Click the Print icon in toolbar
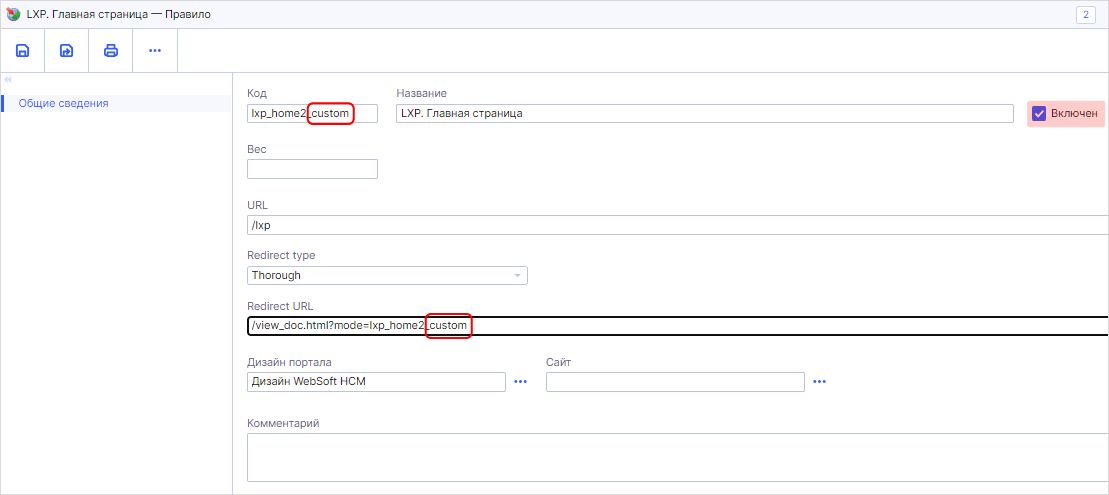The image size is (1109, 495). (111, 51)
